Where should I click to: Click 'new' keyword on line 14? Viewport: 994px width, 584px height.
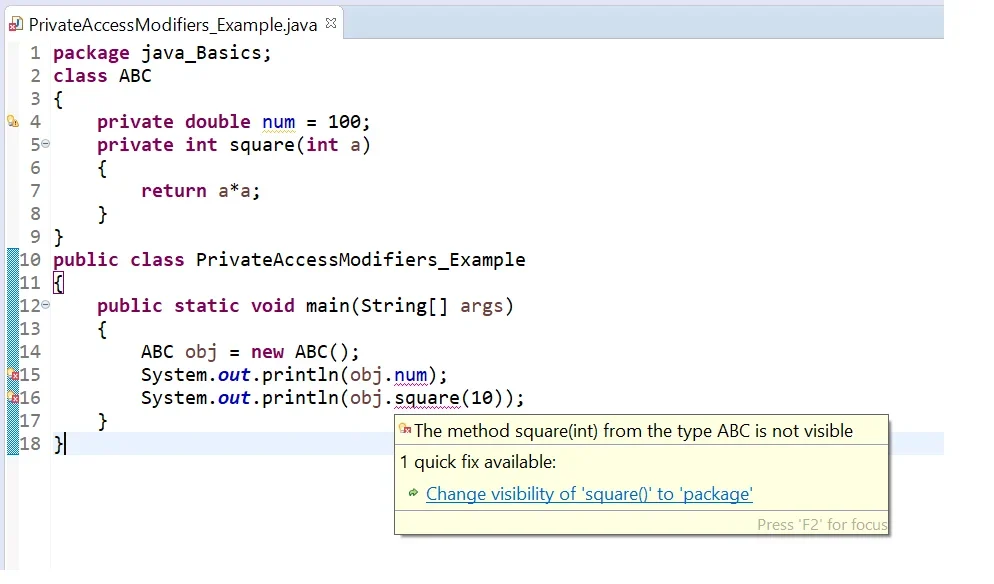point(267,352)
